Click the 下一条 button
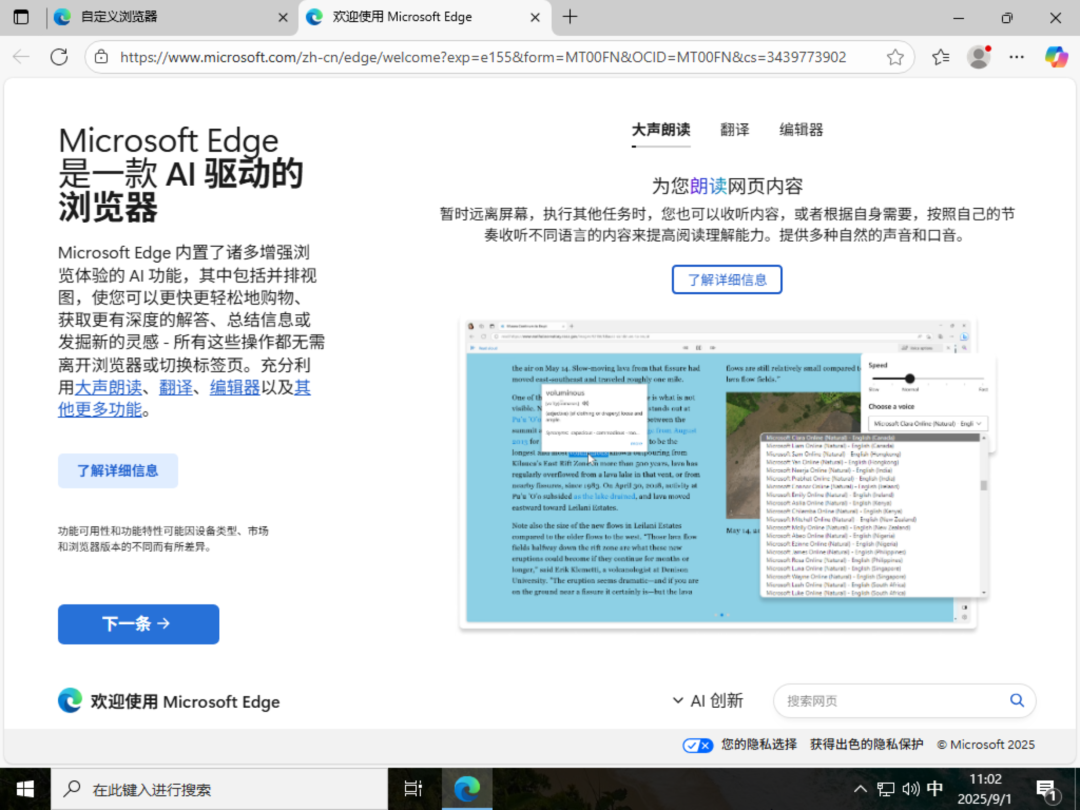The image size is (1080, 810). pos(138,624)
